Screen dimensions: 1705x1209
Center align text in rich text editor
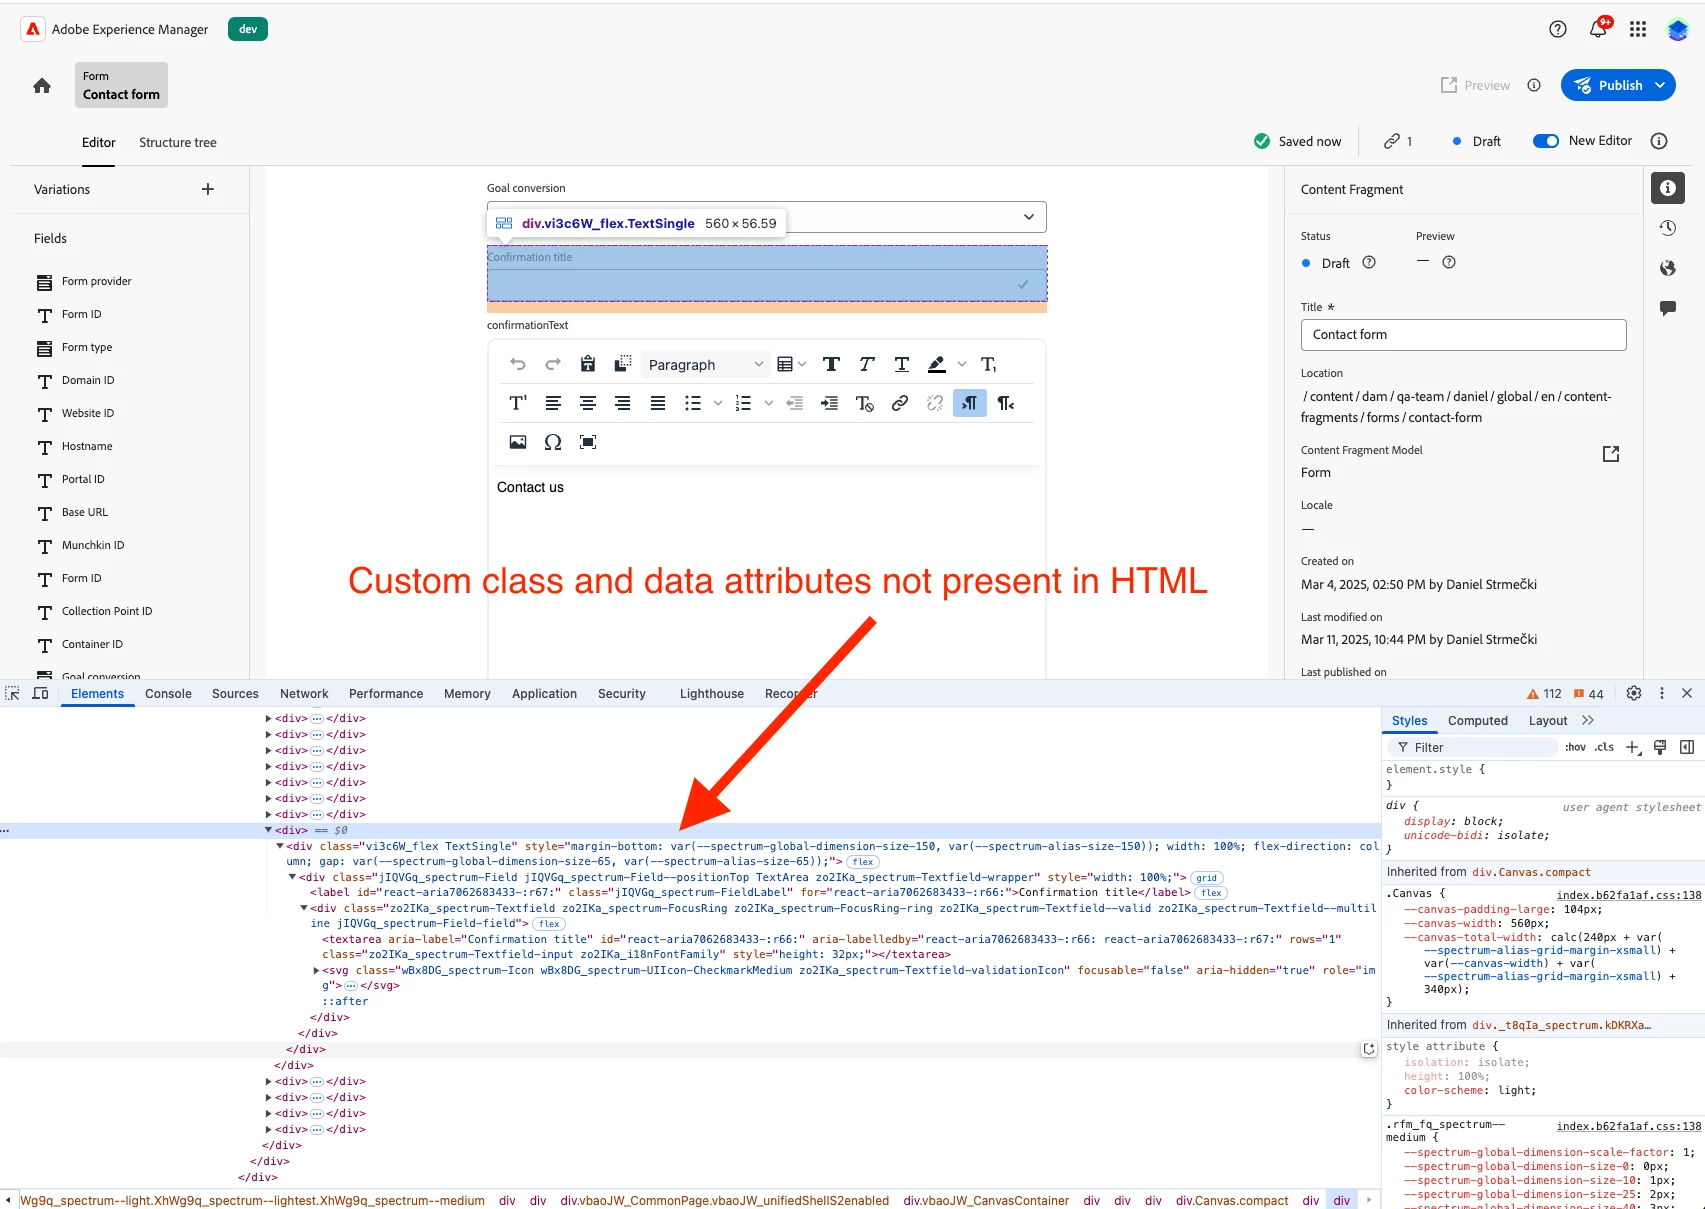[x=588, y=403]
